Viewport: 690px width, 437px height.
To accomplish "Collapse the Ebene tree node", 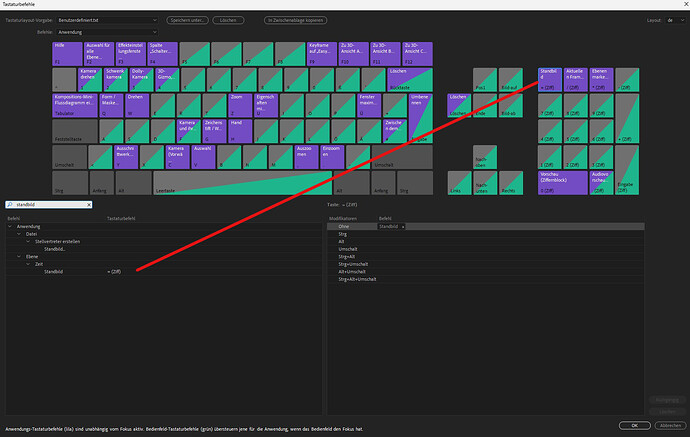I will click(19, 257).
